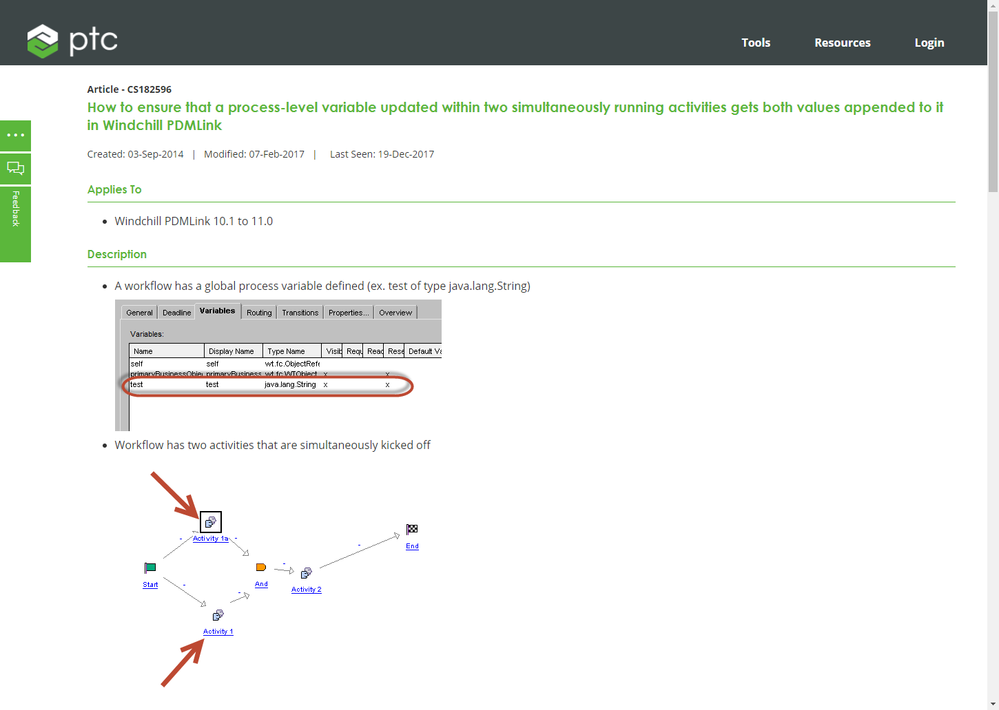This screenshot has width=999, height=710.
Task: Click the Properties... tab in the image
Action: 348,312
